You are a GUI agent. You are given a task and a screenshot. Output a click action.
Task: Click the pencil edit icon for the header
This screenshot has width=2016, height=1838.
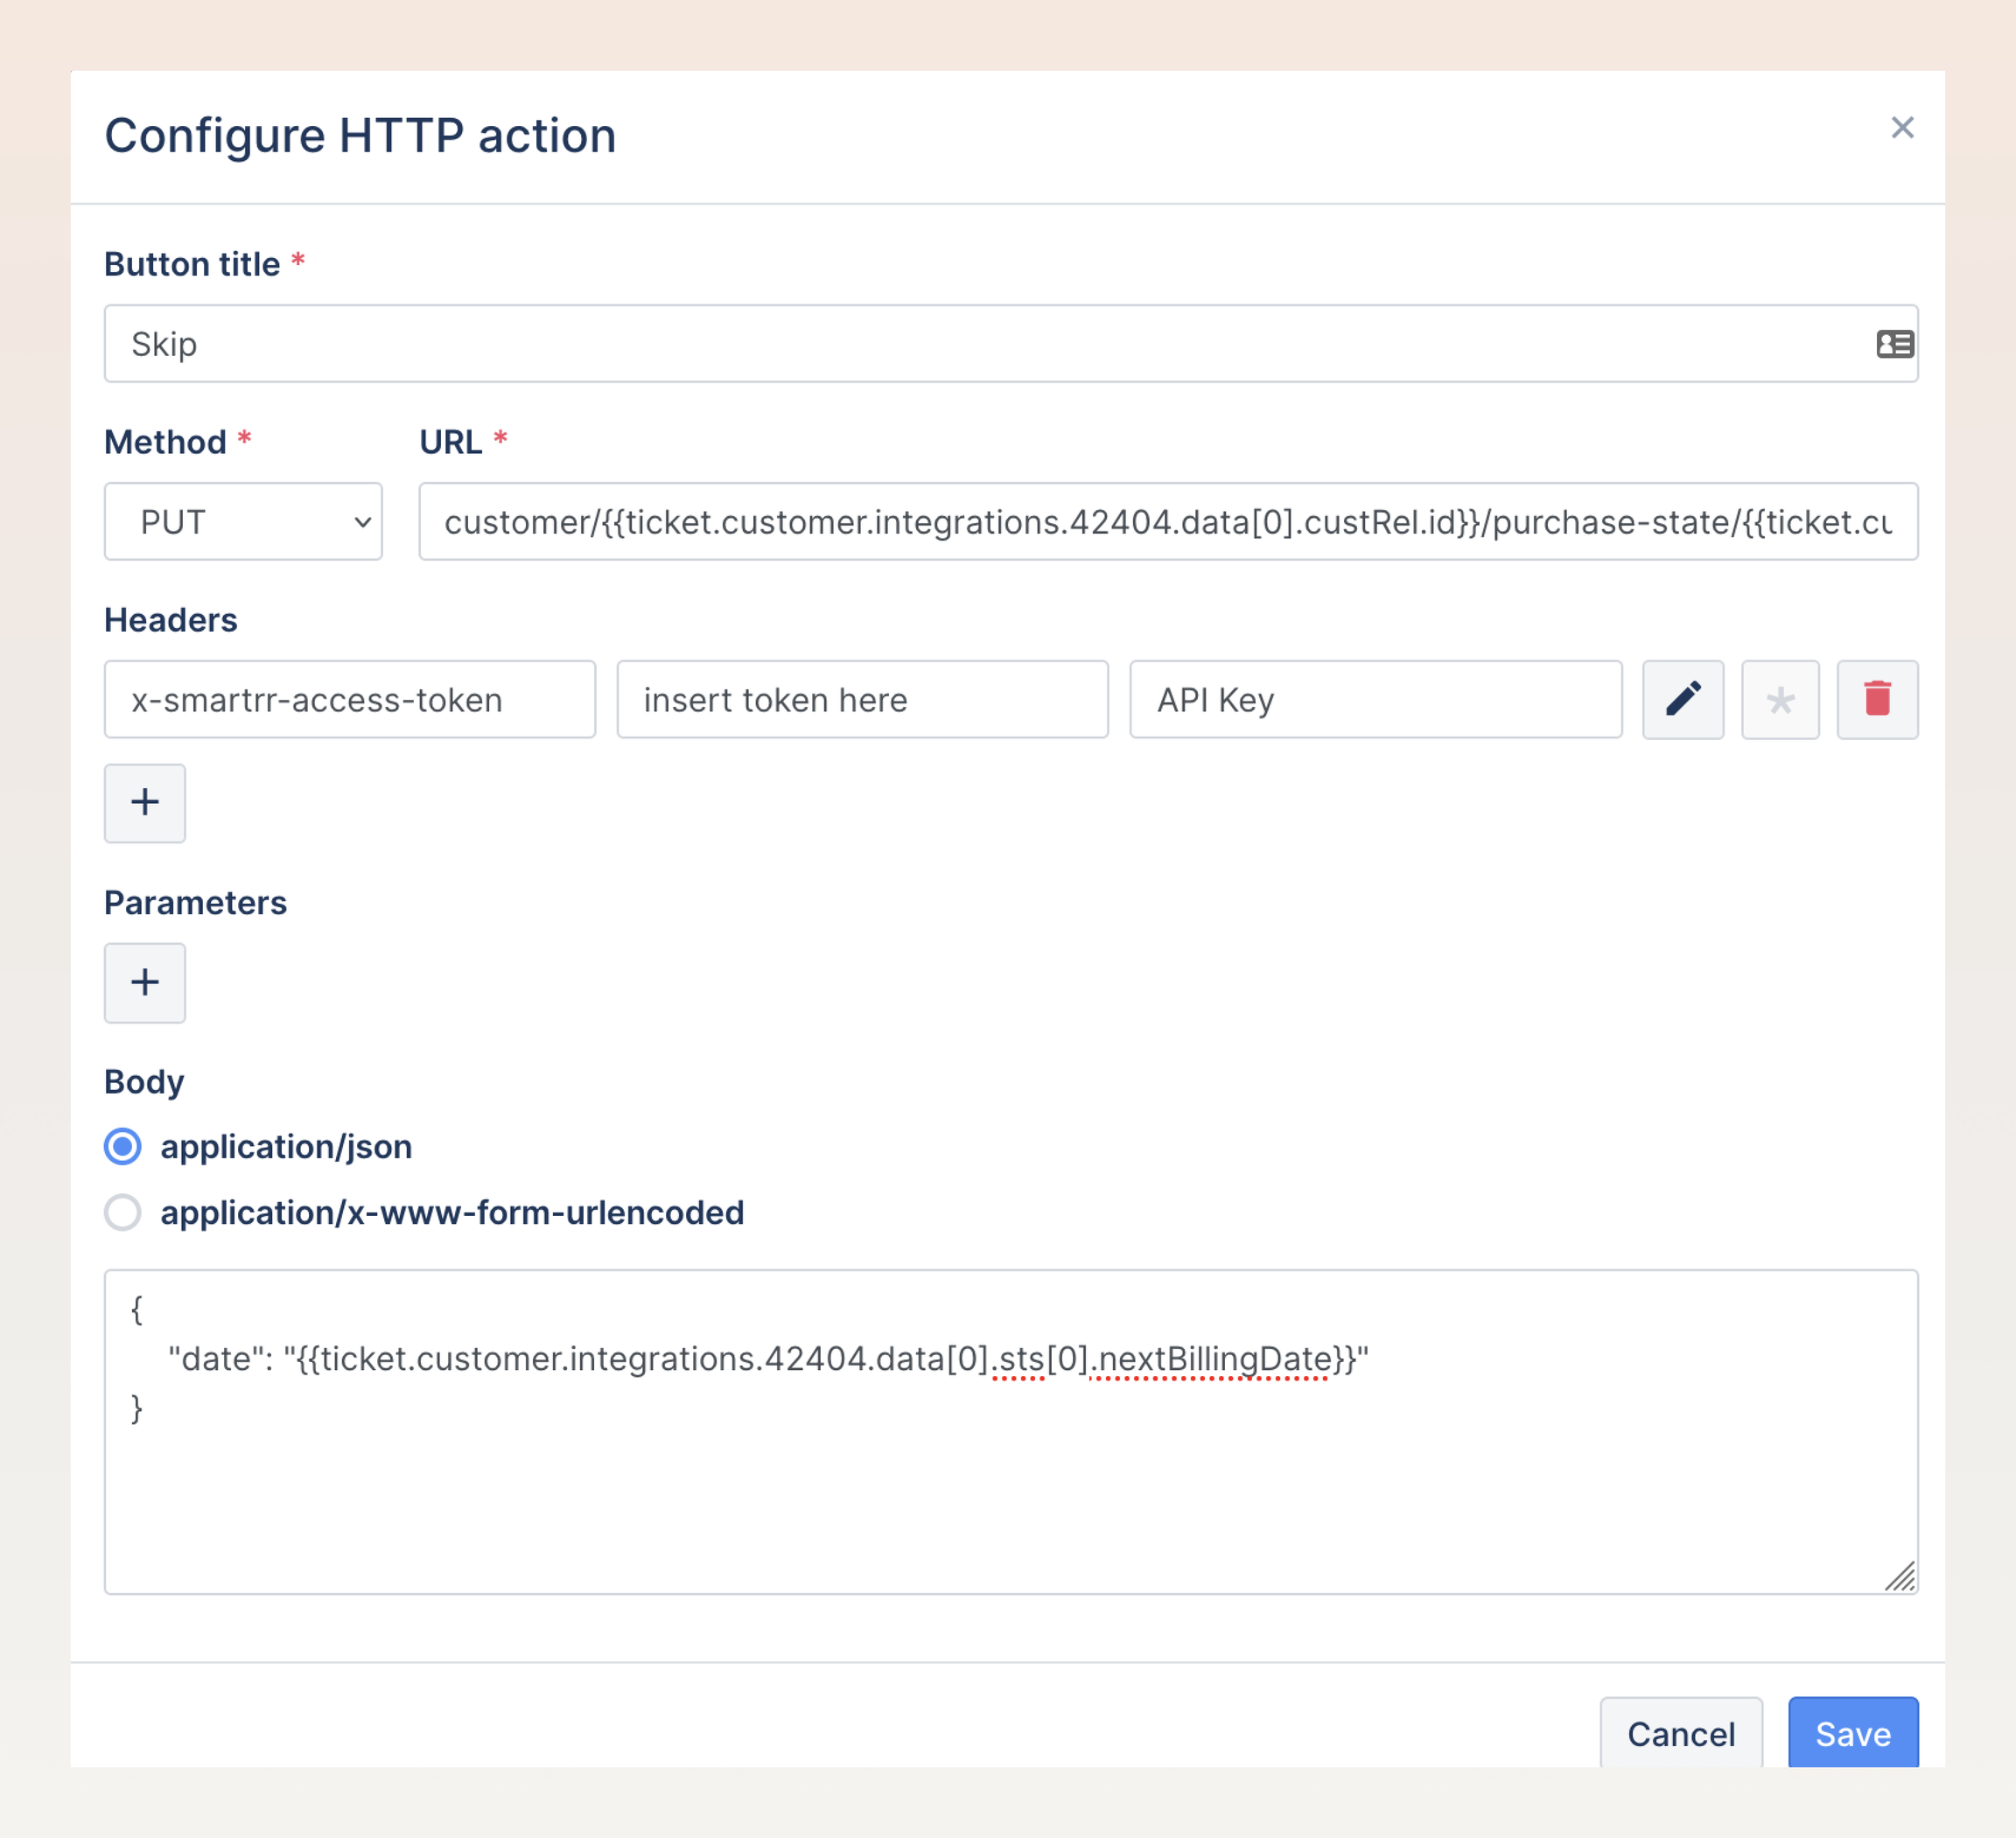point(1683,700)
